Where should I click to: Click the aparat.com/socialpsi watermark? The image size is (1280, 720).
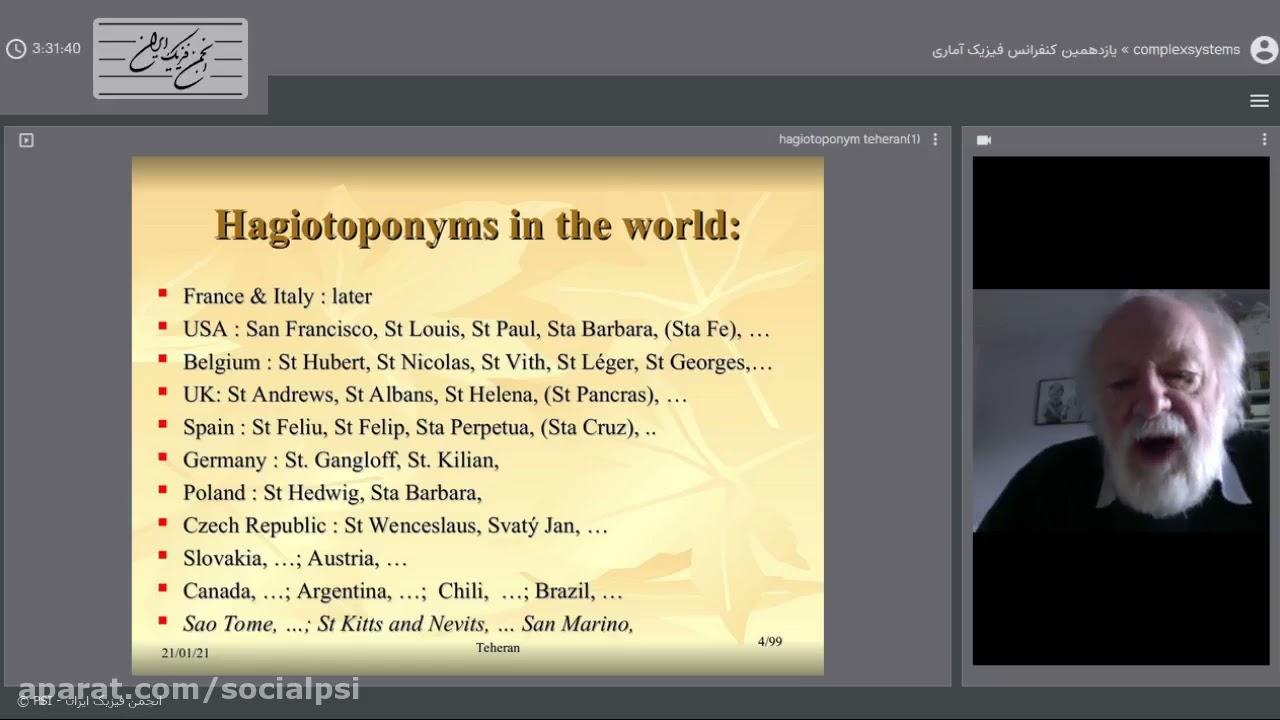tap(188, 687)
